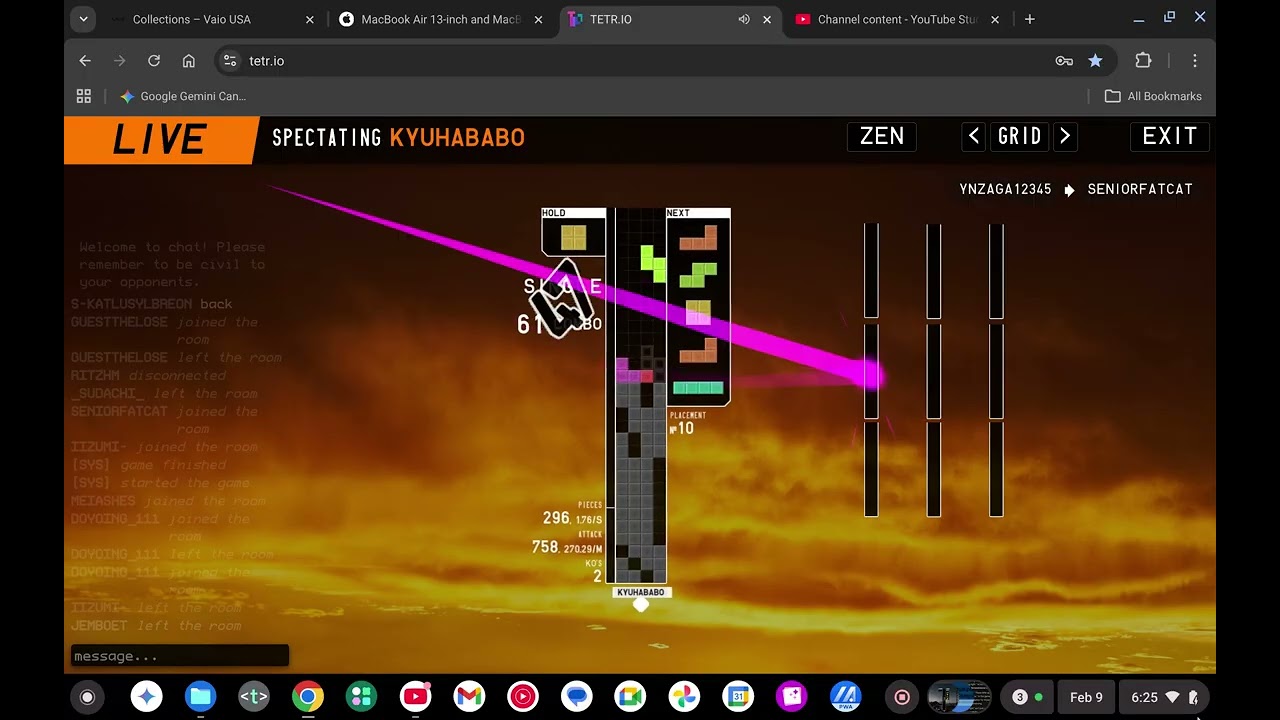The width and height of the screenshot is (1280, 720).
Task: Go to the browser home page
Action: pos(188,61)
